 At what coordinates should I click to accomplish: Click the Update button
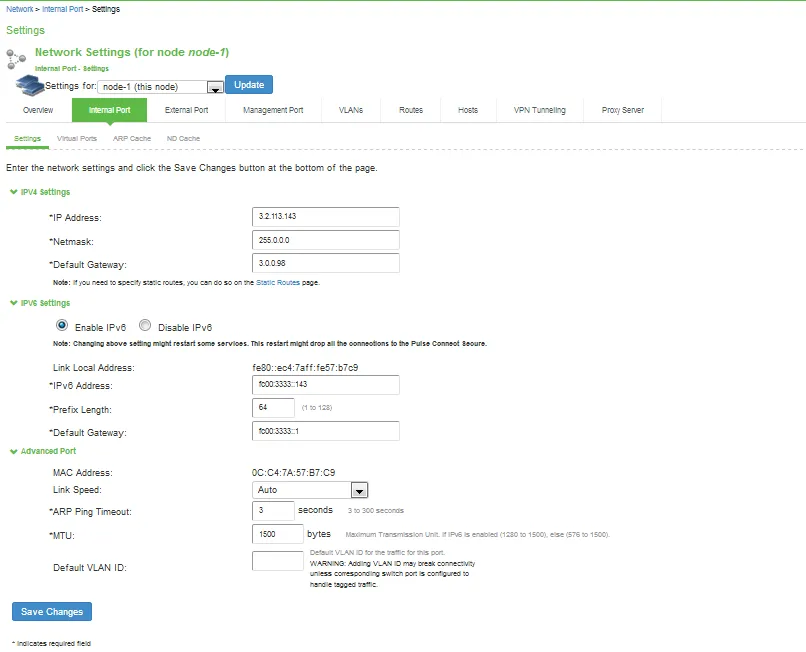pyautogui.click(x=249, y=85)
